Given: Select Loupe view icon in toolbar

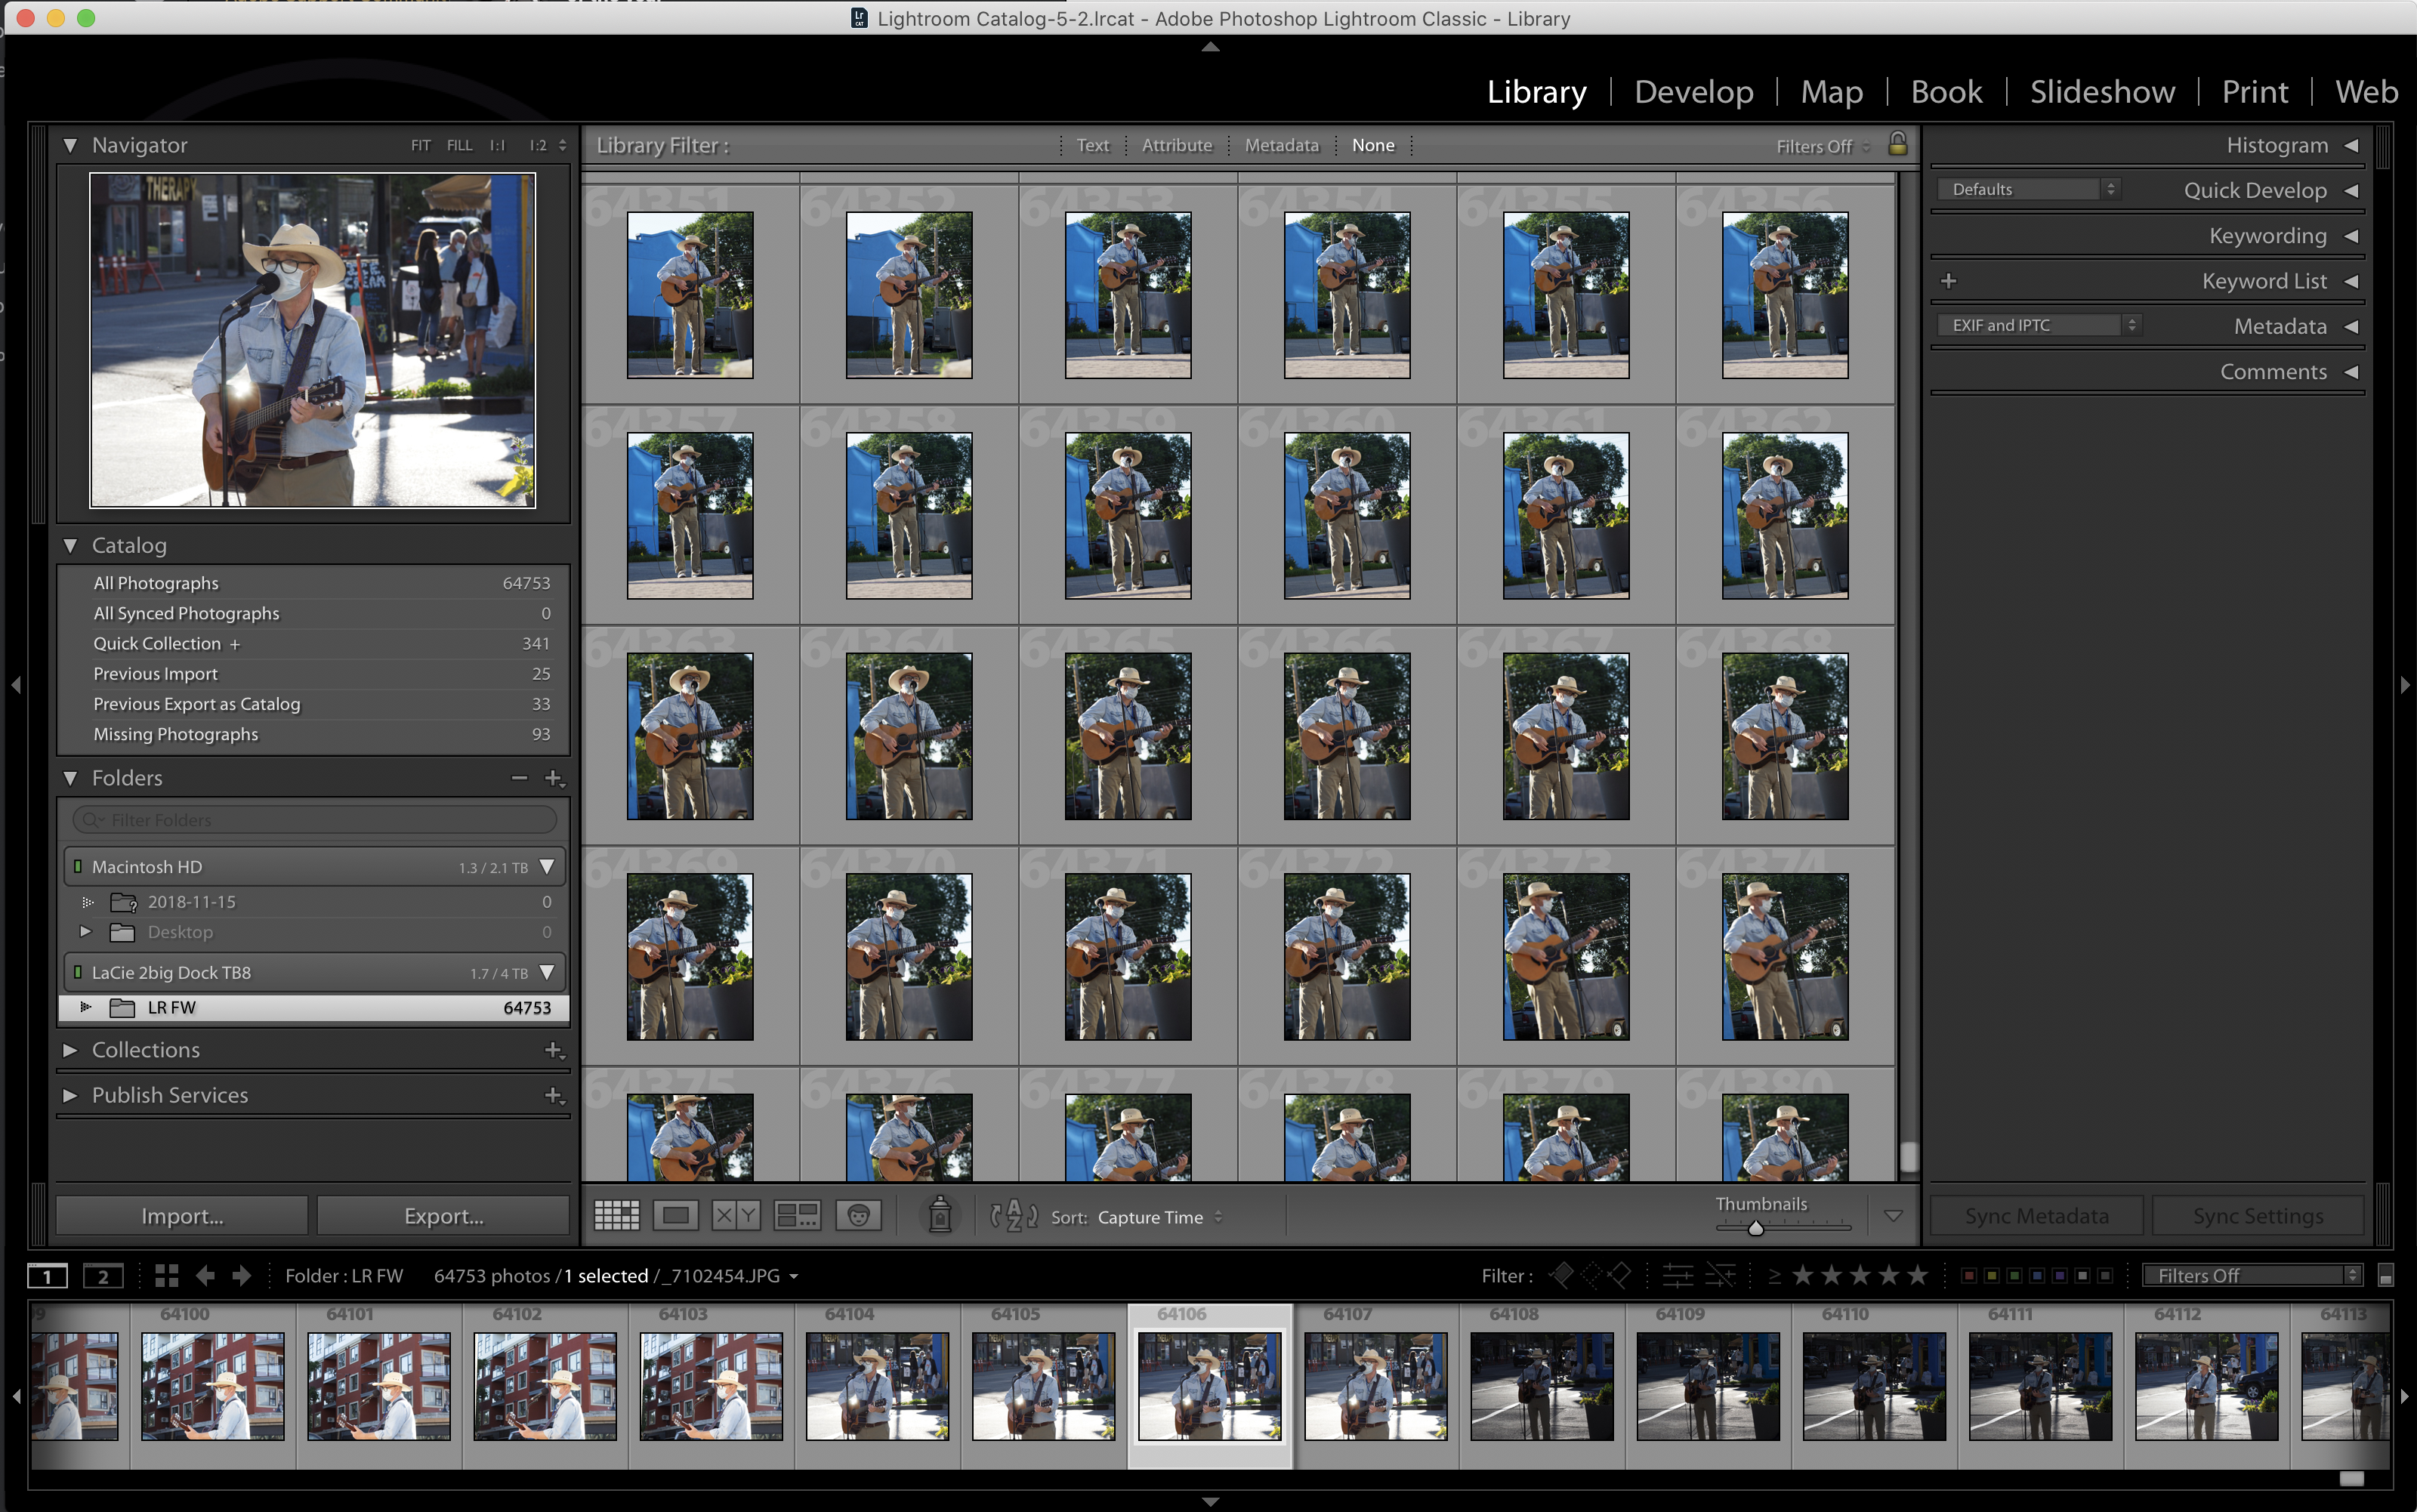Looking at the screenshot, I should (x=676, y=1216).
